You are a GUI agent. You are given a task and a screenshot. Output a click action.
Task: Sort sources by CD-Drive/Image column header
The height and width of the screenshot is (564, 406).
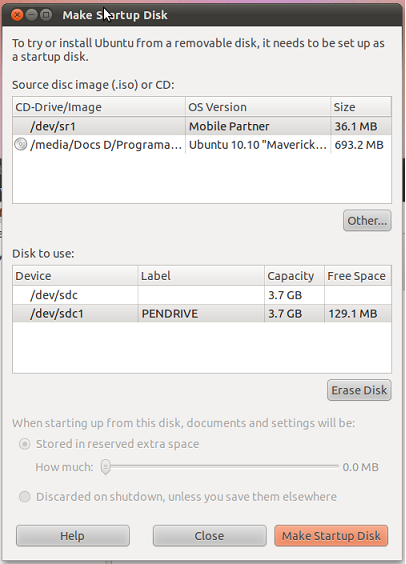point(99,107)
